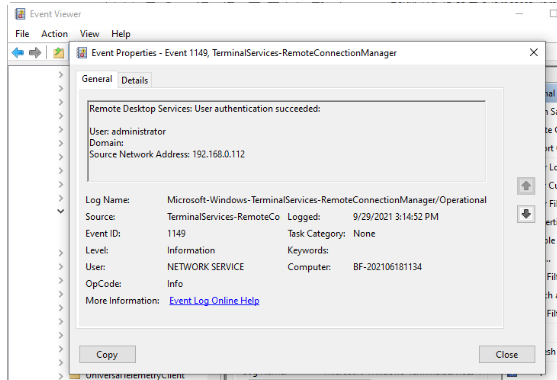Image resolution: width=557 pixels, height=380 pixels.
Task: Go forward with the gray right arrow
Action: point(35,53)
